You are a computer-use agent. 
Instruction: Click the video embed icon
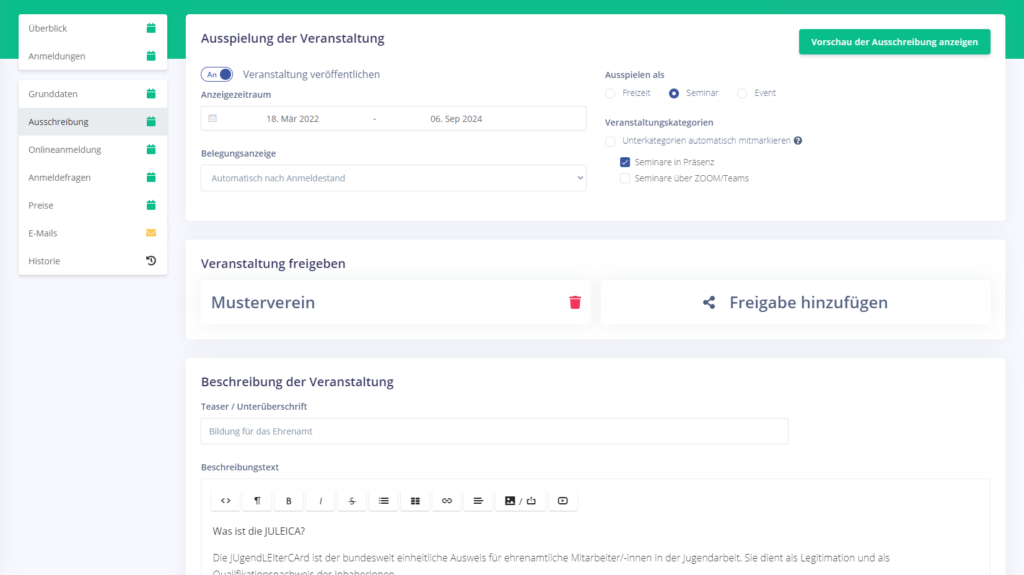[x=562, y=501]
